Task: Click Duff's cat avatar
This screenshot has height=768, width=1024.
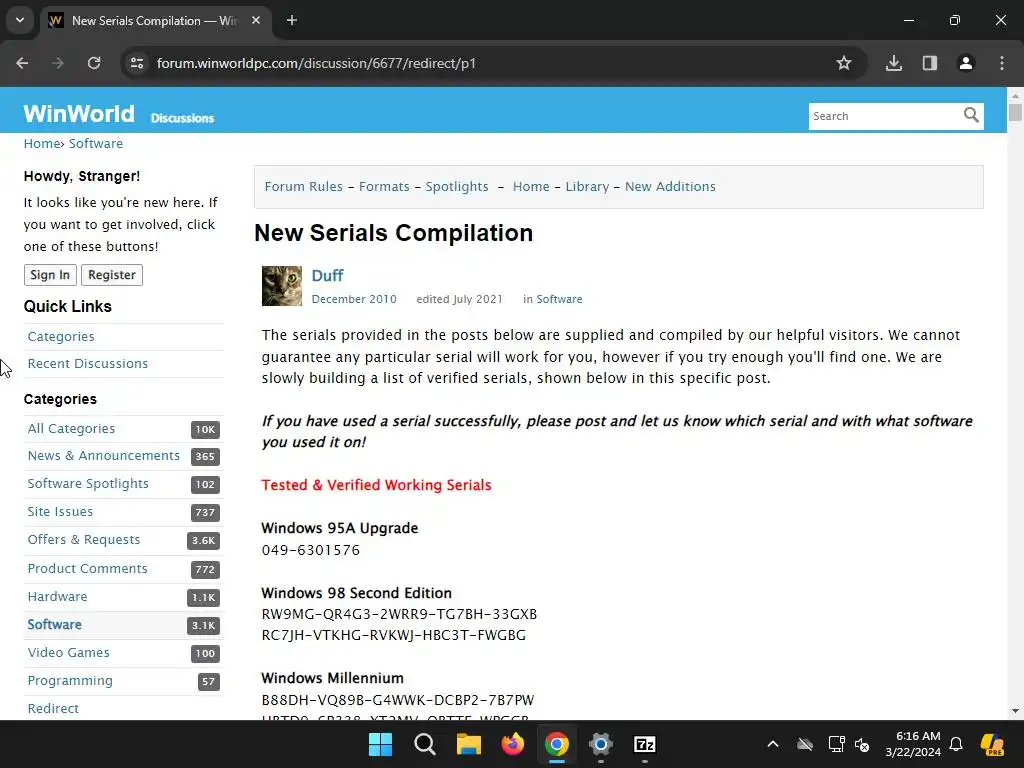Action: click(x=282, y=286)
